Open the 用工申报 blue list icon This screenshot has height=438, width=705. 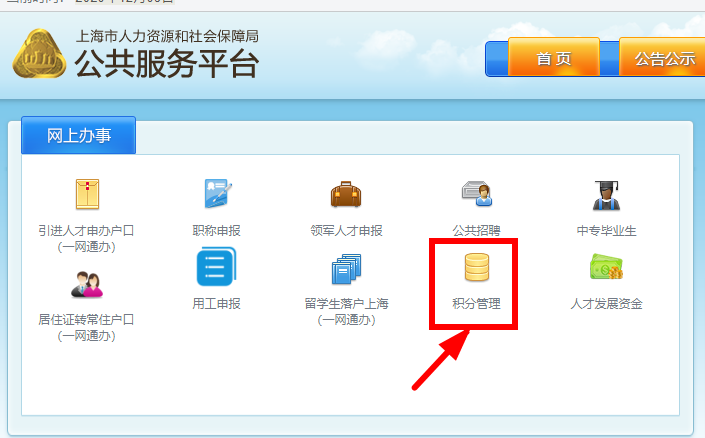[216, 267]
